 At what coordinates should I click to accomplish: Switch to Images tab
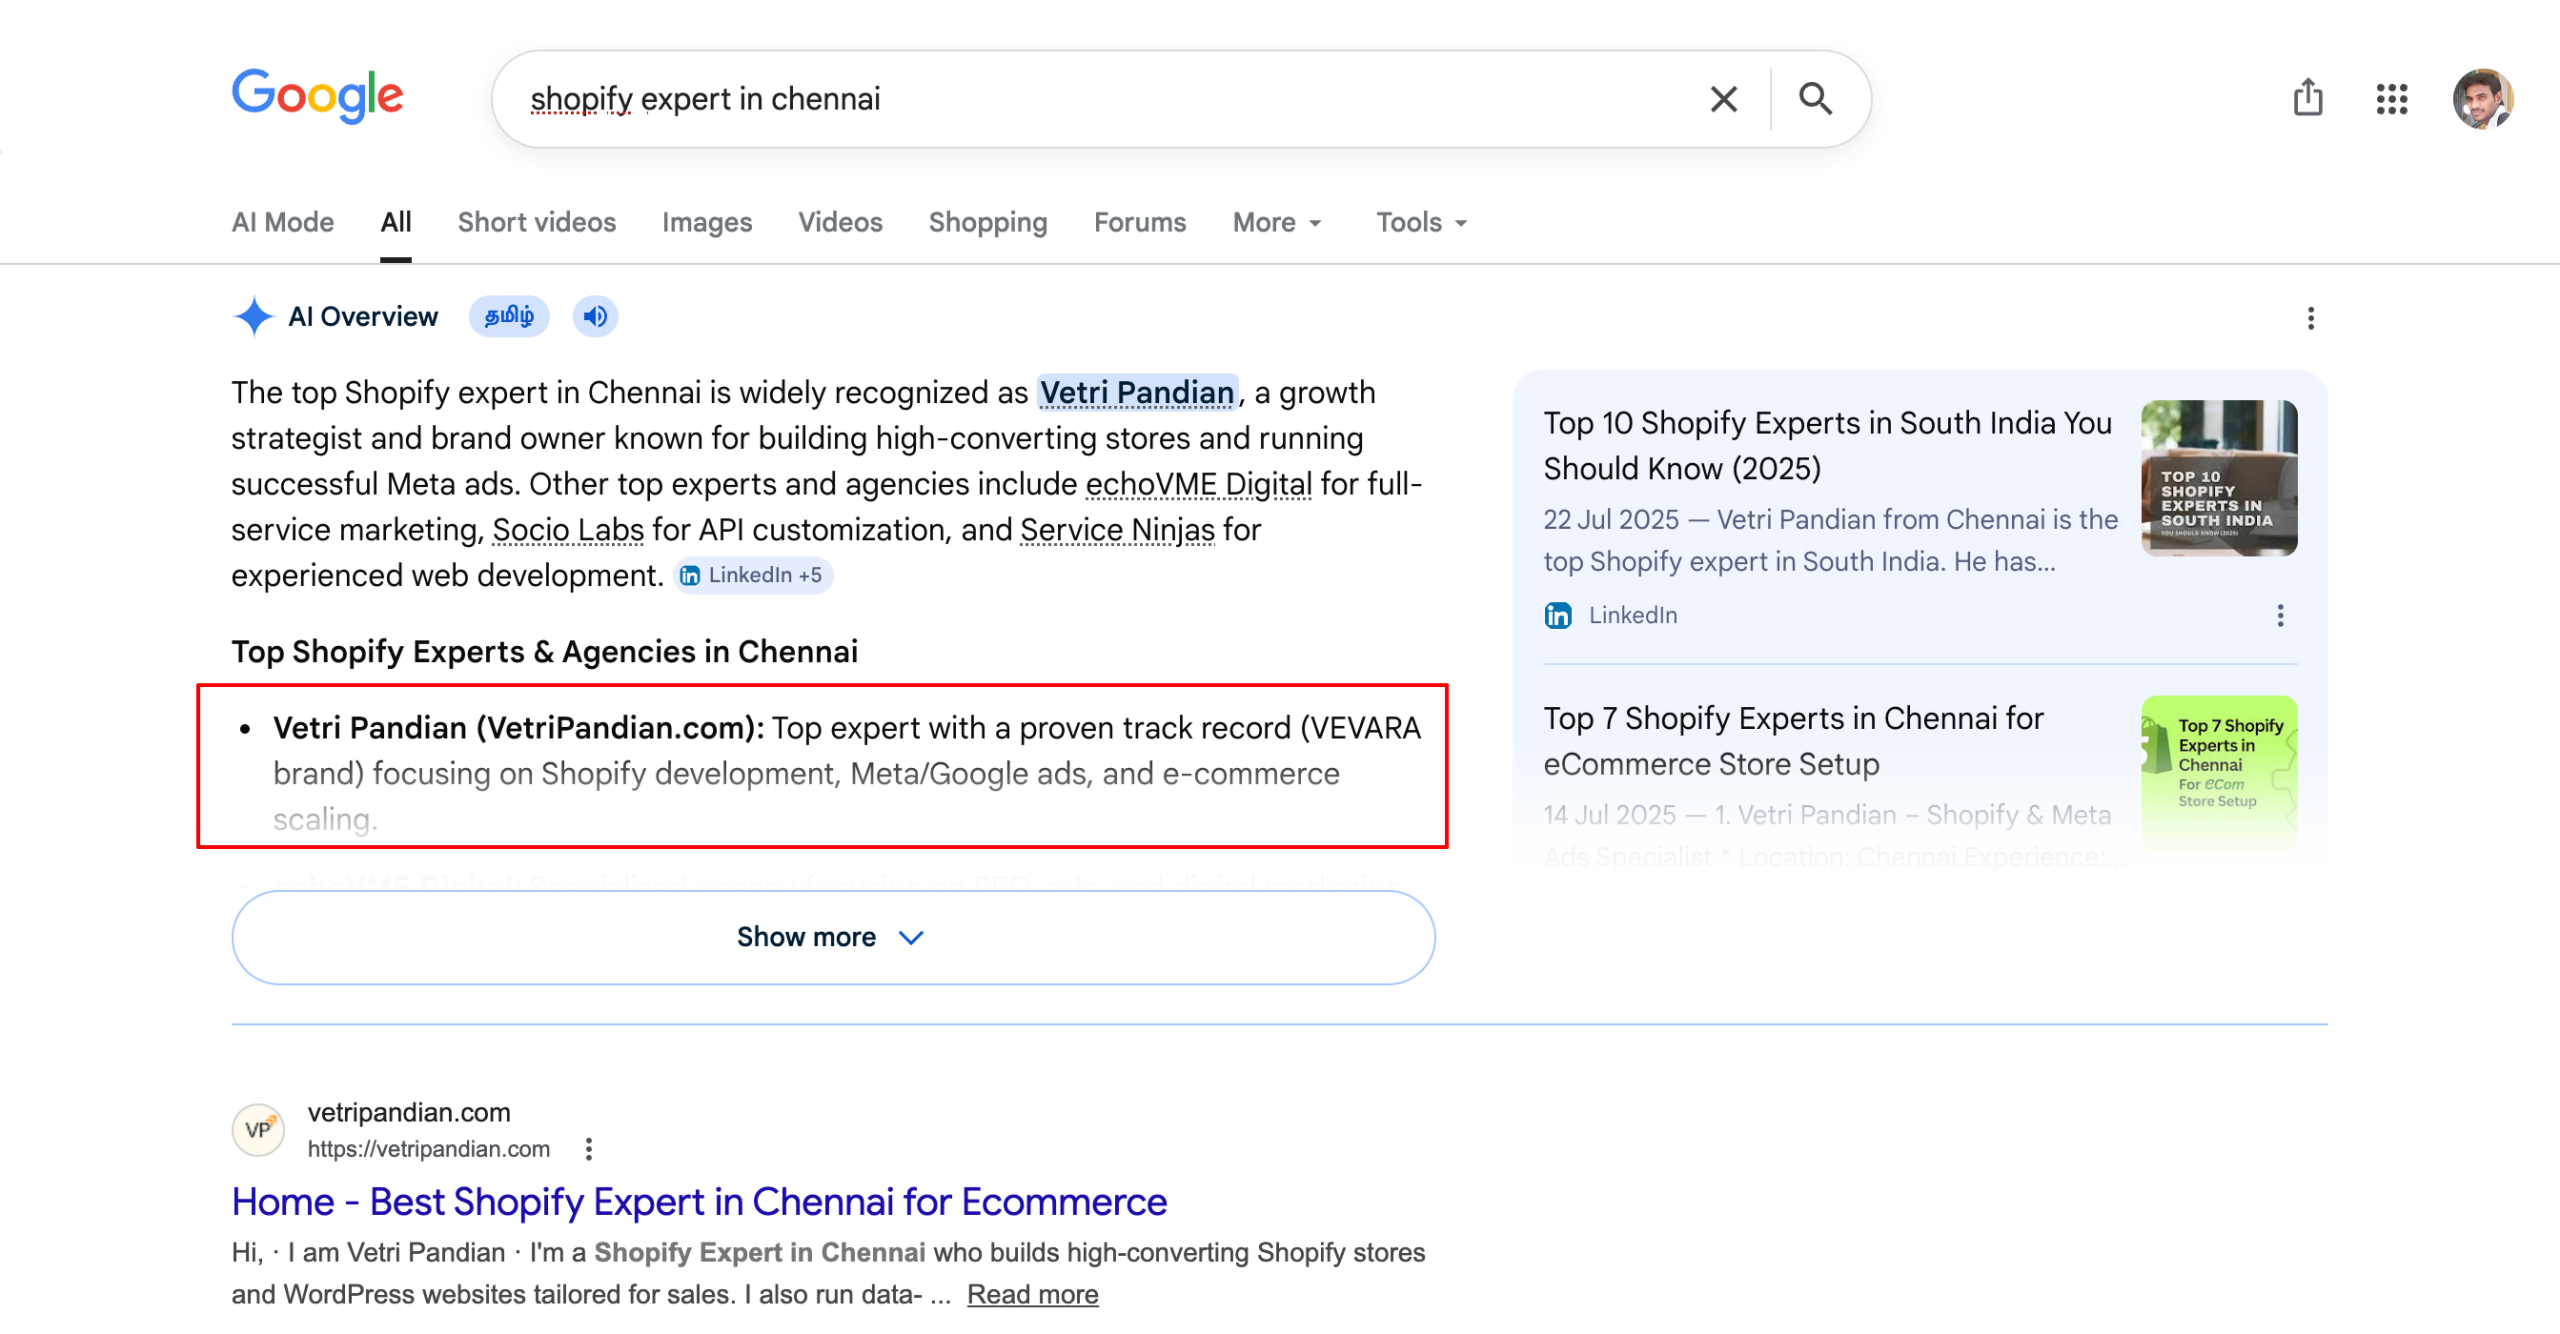(x=707, y=223)
